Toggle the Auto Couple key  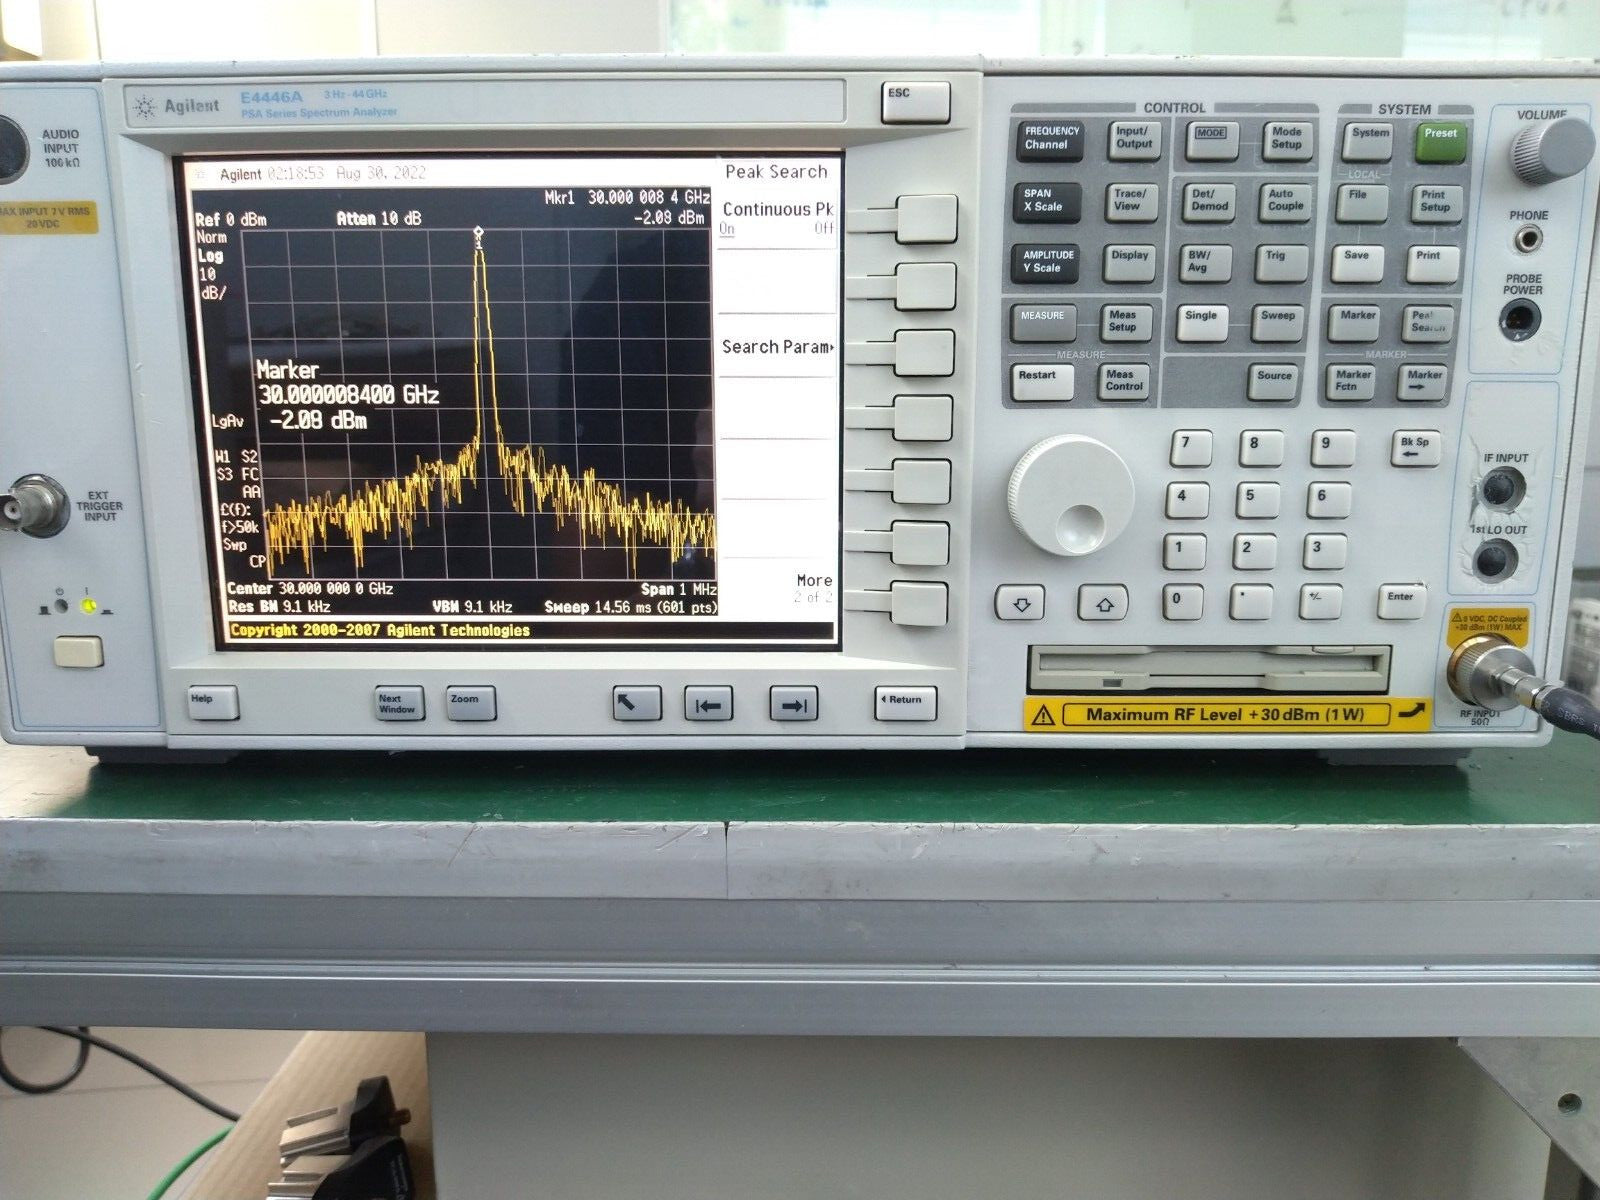(1286, 204)
